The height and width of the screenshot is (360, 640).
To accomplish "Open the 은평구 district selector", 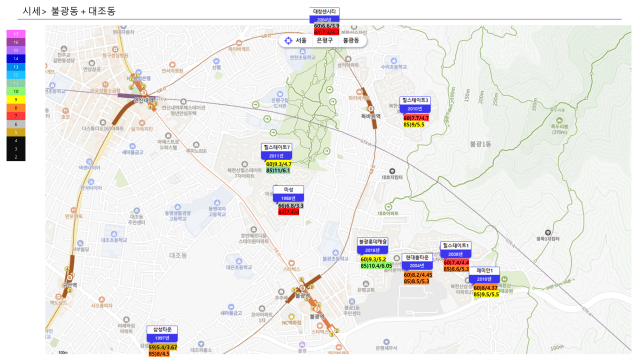I will (325, 40).
